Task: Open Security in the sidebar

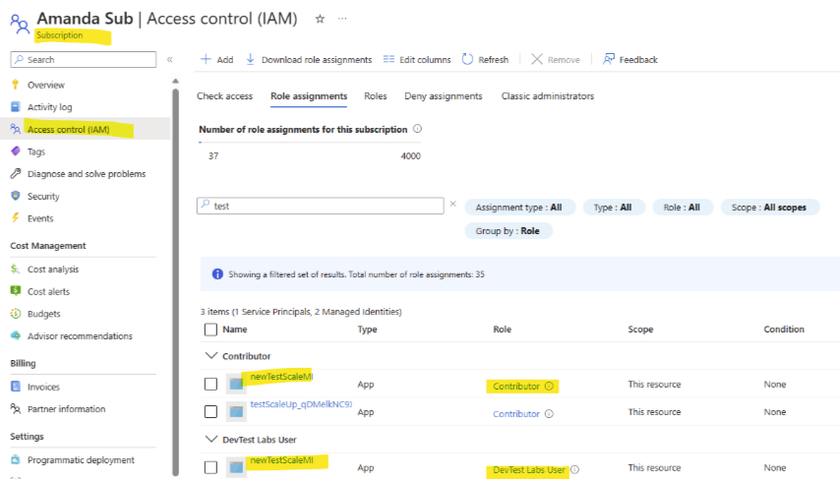Action: 43,196
